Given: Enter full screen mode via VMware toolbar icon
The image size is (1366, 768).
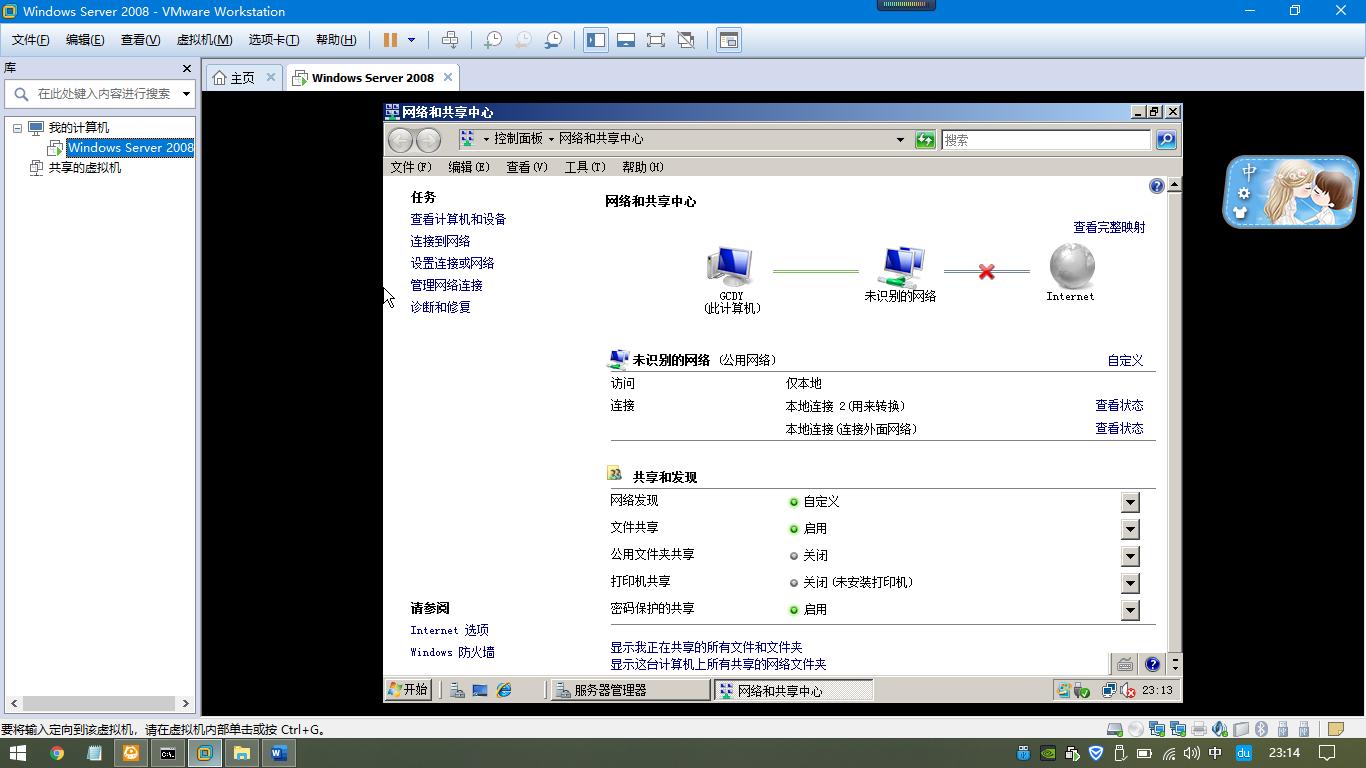Looking at the screenshot, I should pos(656,40).
